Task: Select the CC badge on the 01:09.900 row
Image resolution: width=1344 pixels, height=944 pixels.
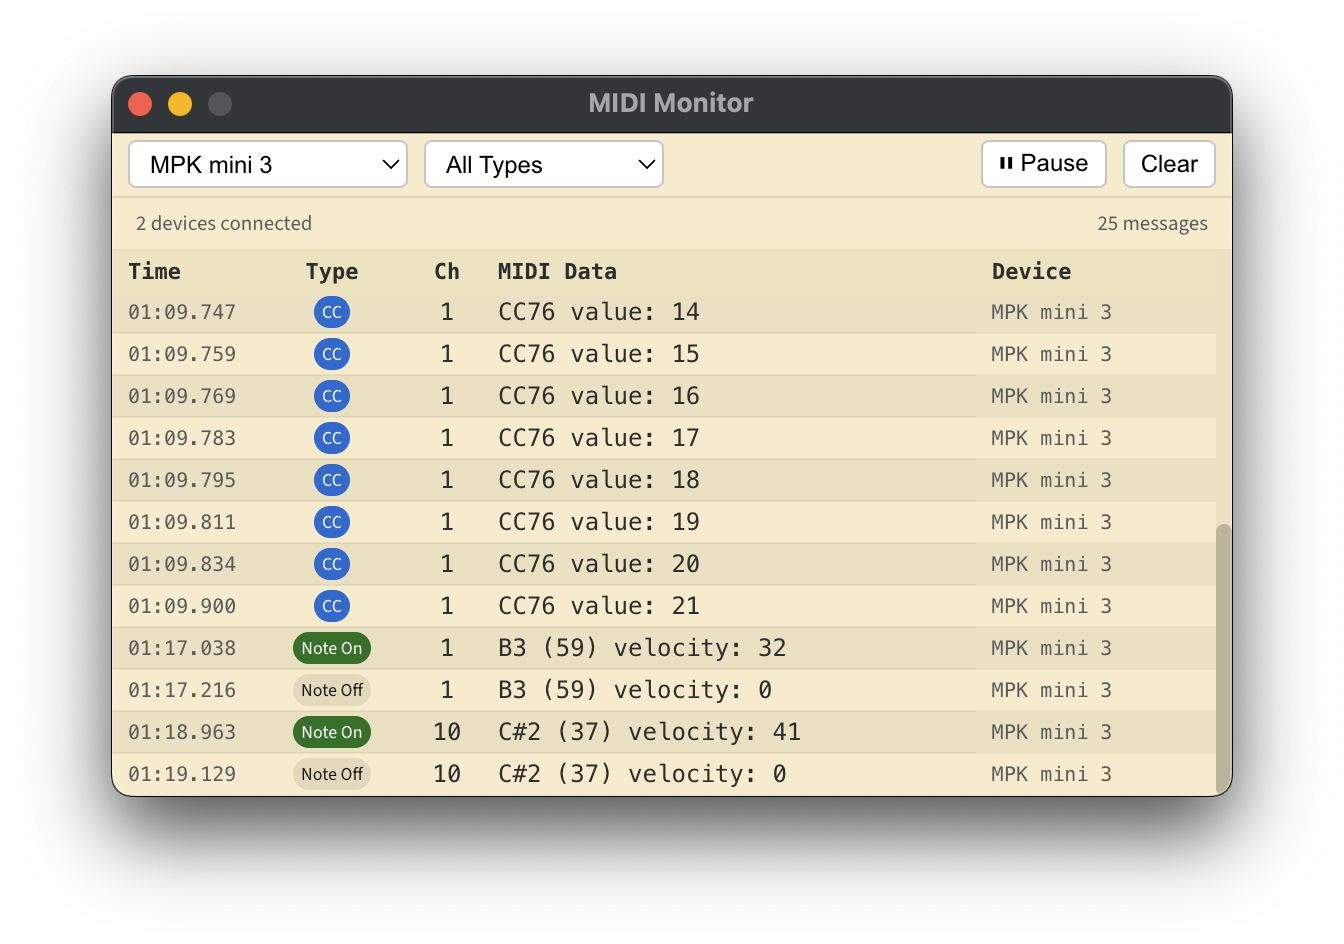Action: (331, 606)
